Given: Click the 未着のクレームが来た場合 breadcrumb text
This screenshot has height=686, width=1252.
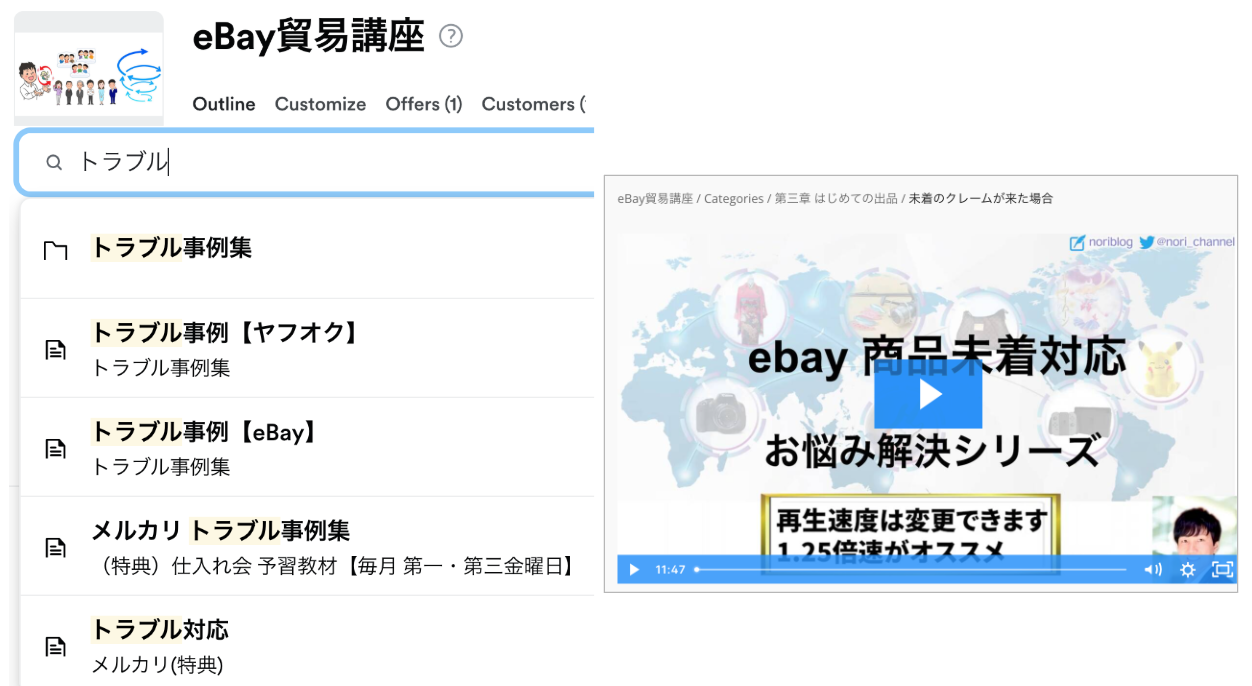Looking at the screenshot, I should 980,198.
